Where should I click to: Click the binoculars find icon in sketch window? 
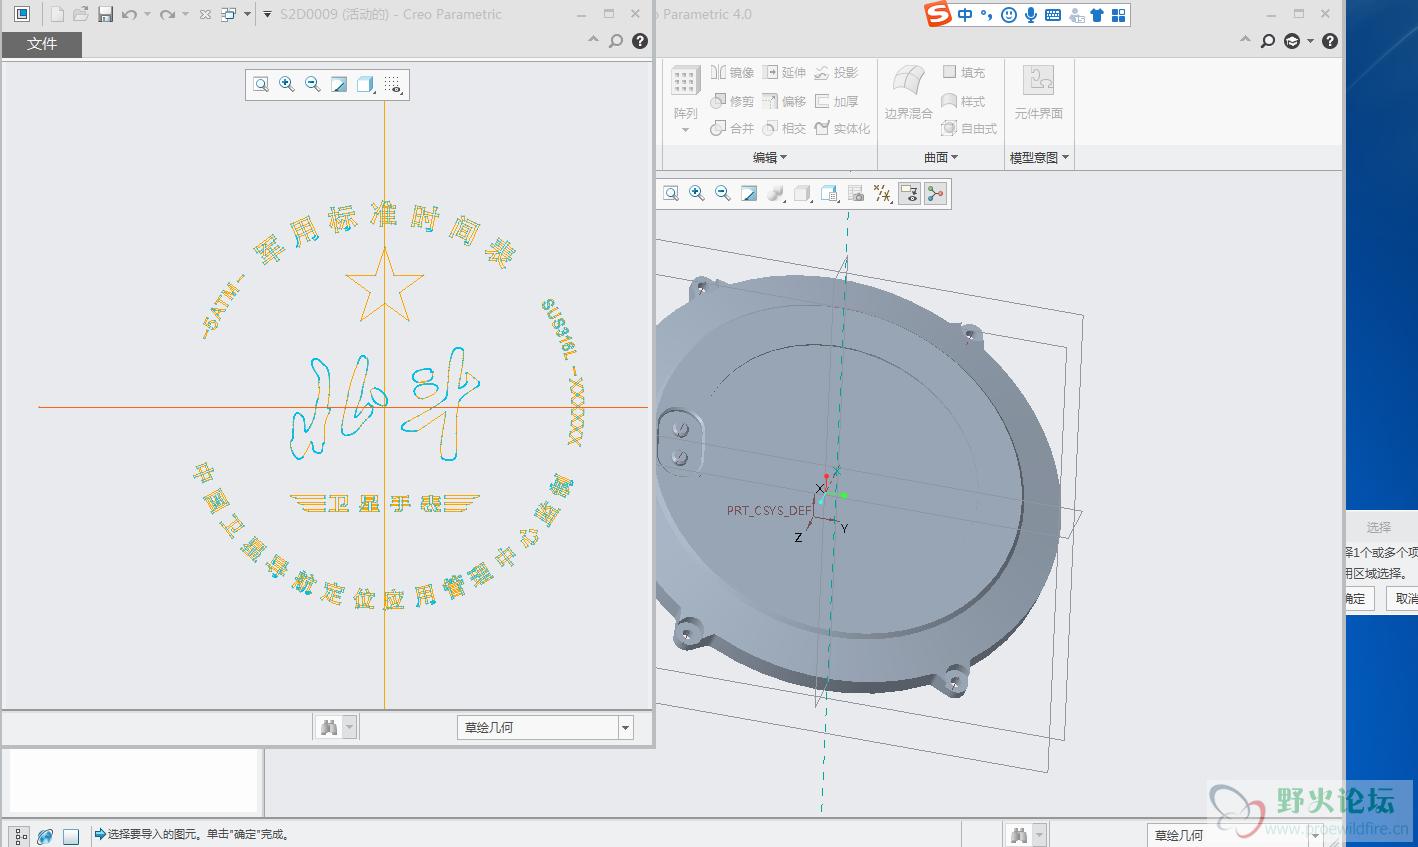tap(328, 727)
